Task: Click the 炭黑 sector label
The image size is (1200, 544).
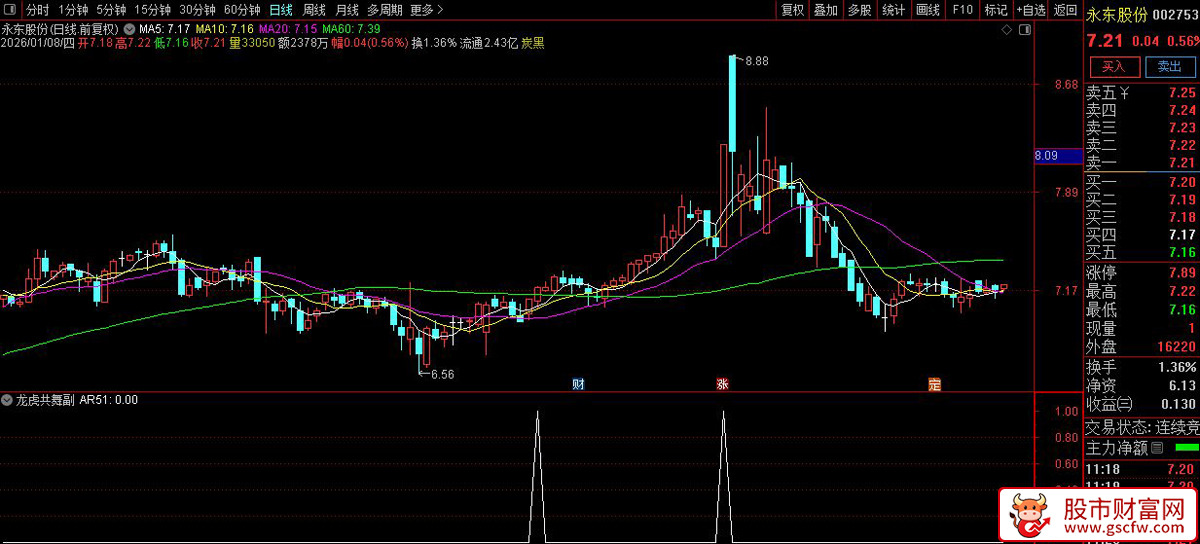Action: (533, 44)
